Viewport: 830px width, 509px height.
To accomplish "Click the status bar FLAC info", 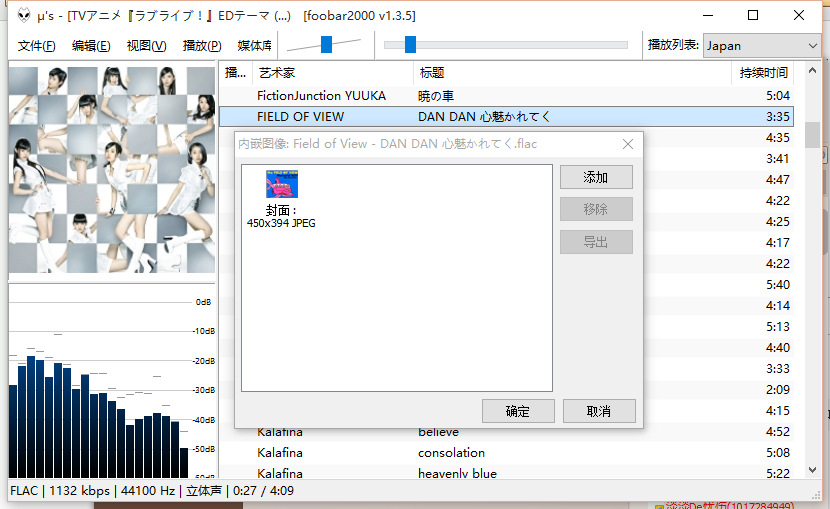I will pyautogui.click(x=152, y=491).
